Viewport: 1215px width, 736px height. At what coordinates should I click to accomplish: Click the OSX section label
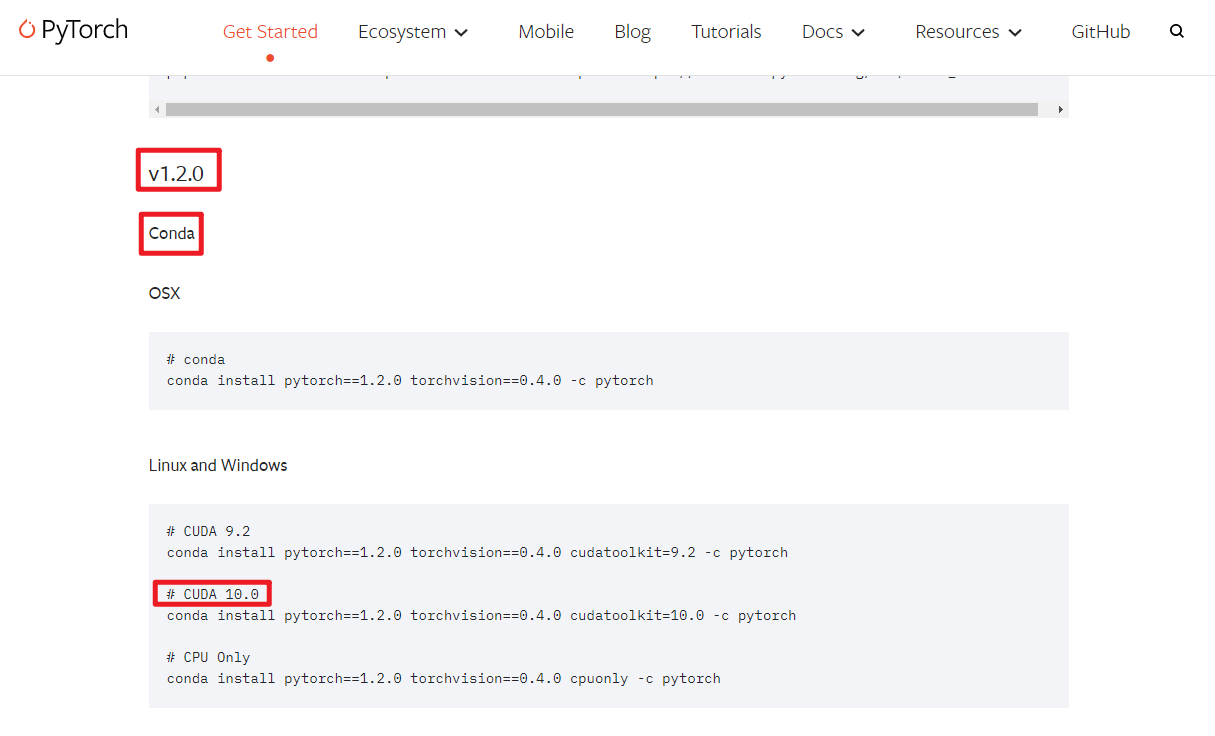164,294
